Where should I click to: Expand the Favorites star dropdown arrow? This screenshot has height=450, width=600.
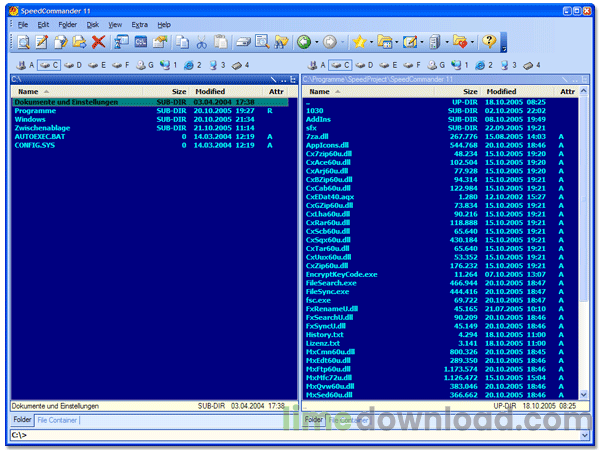click(371, 42)
